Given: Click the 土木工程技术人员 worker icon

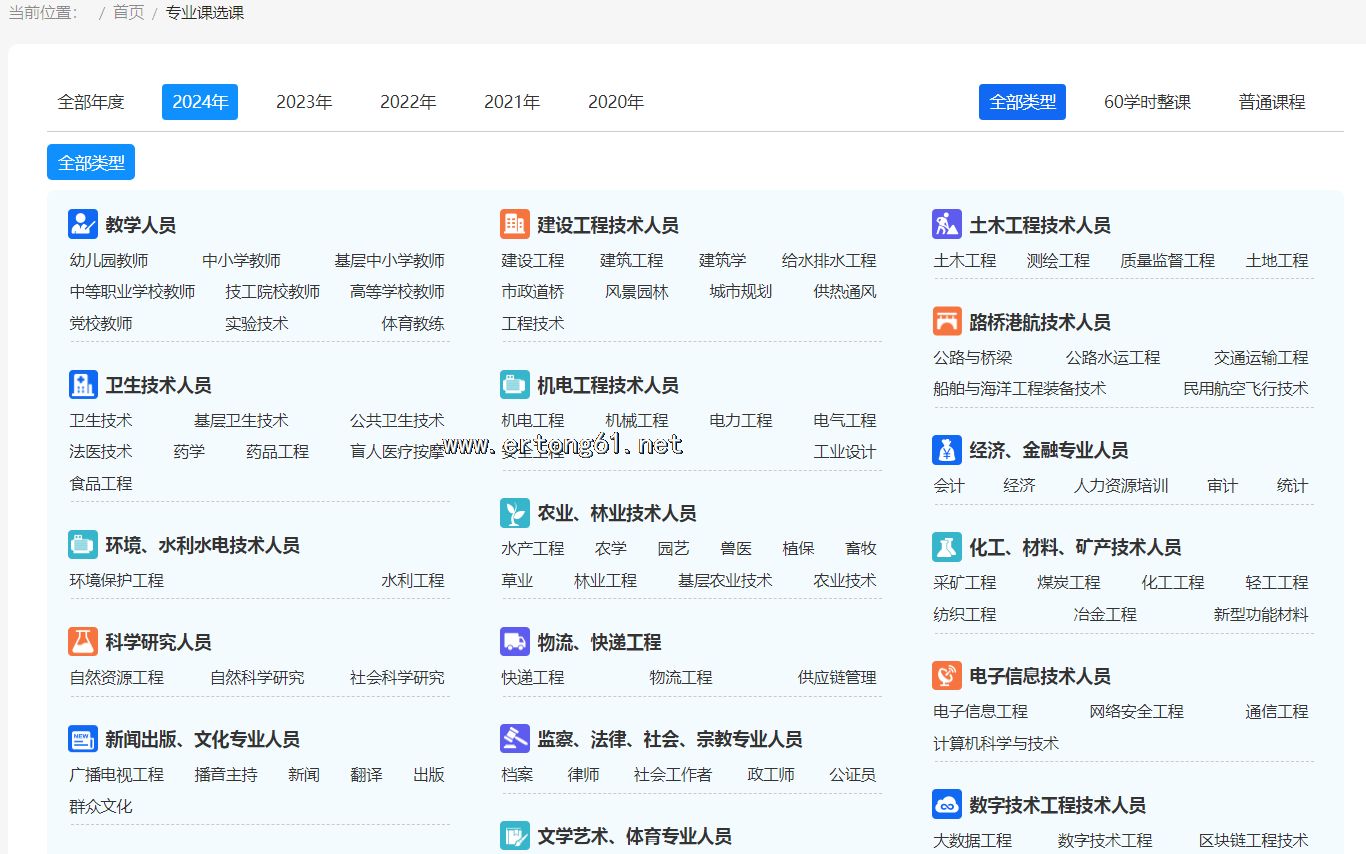Looking at the screenshot, I should (947, 224).
